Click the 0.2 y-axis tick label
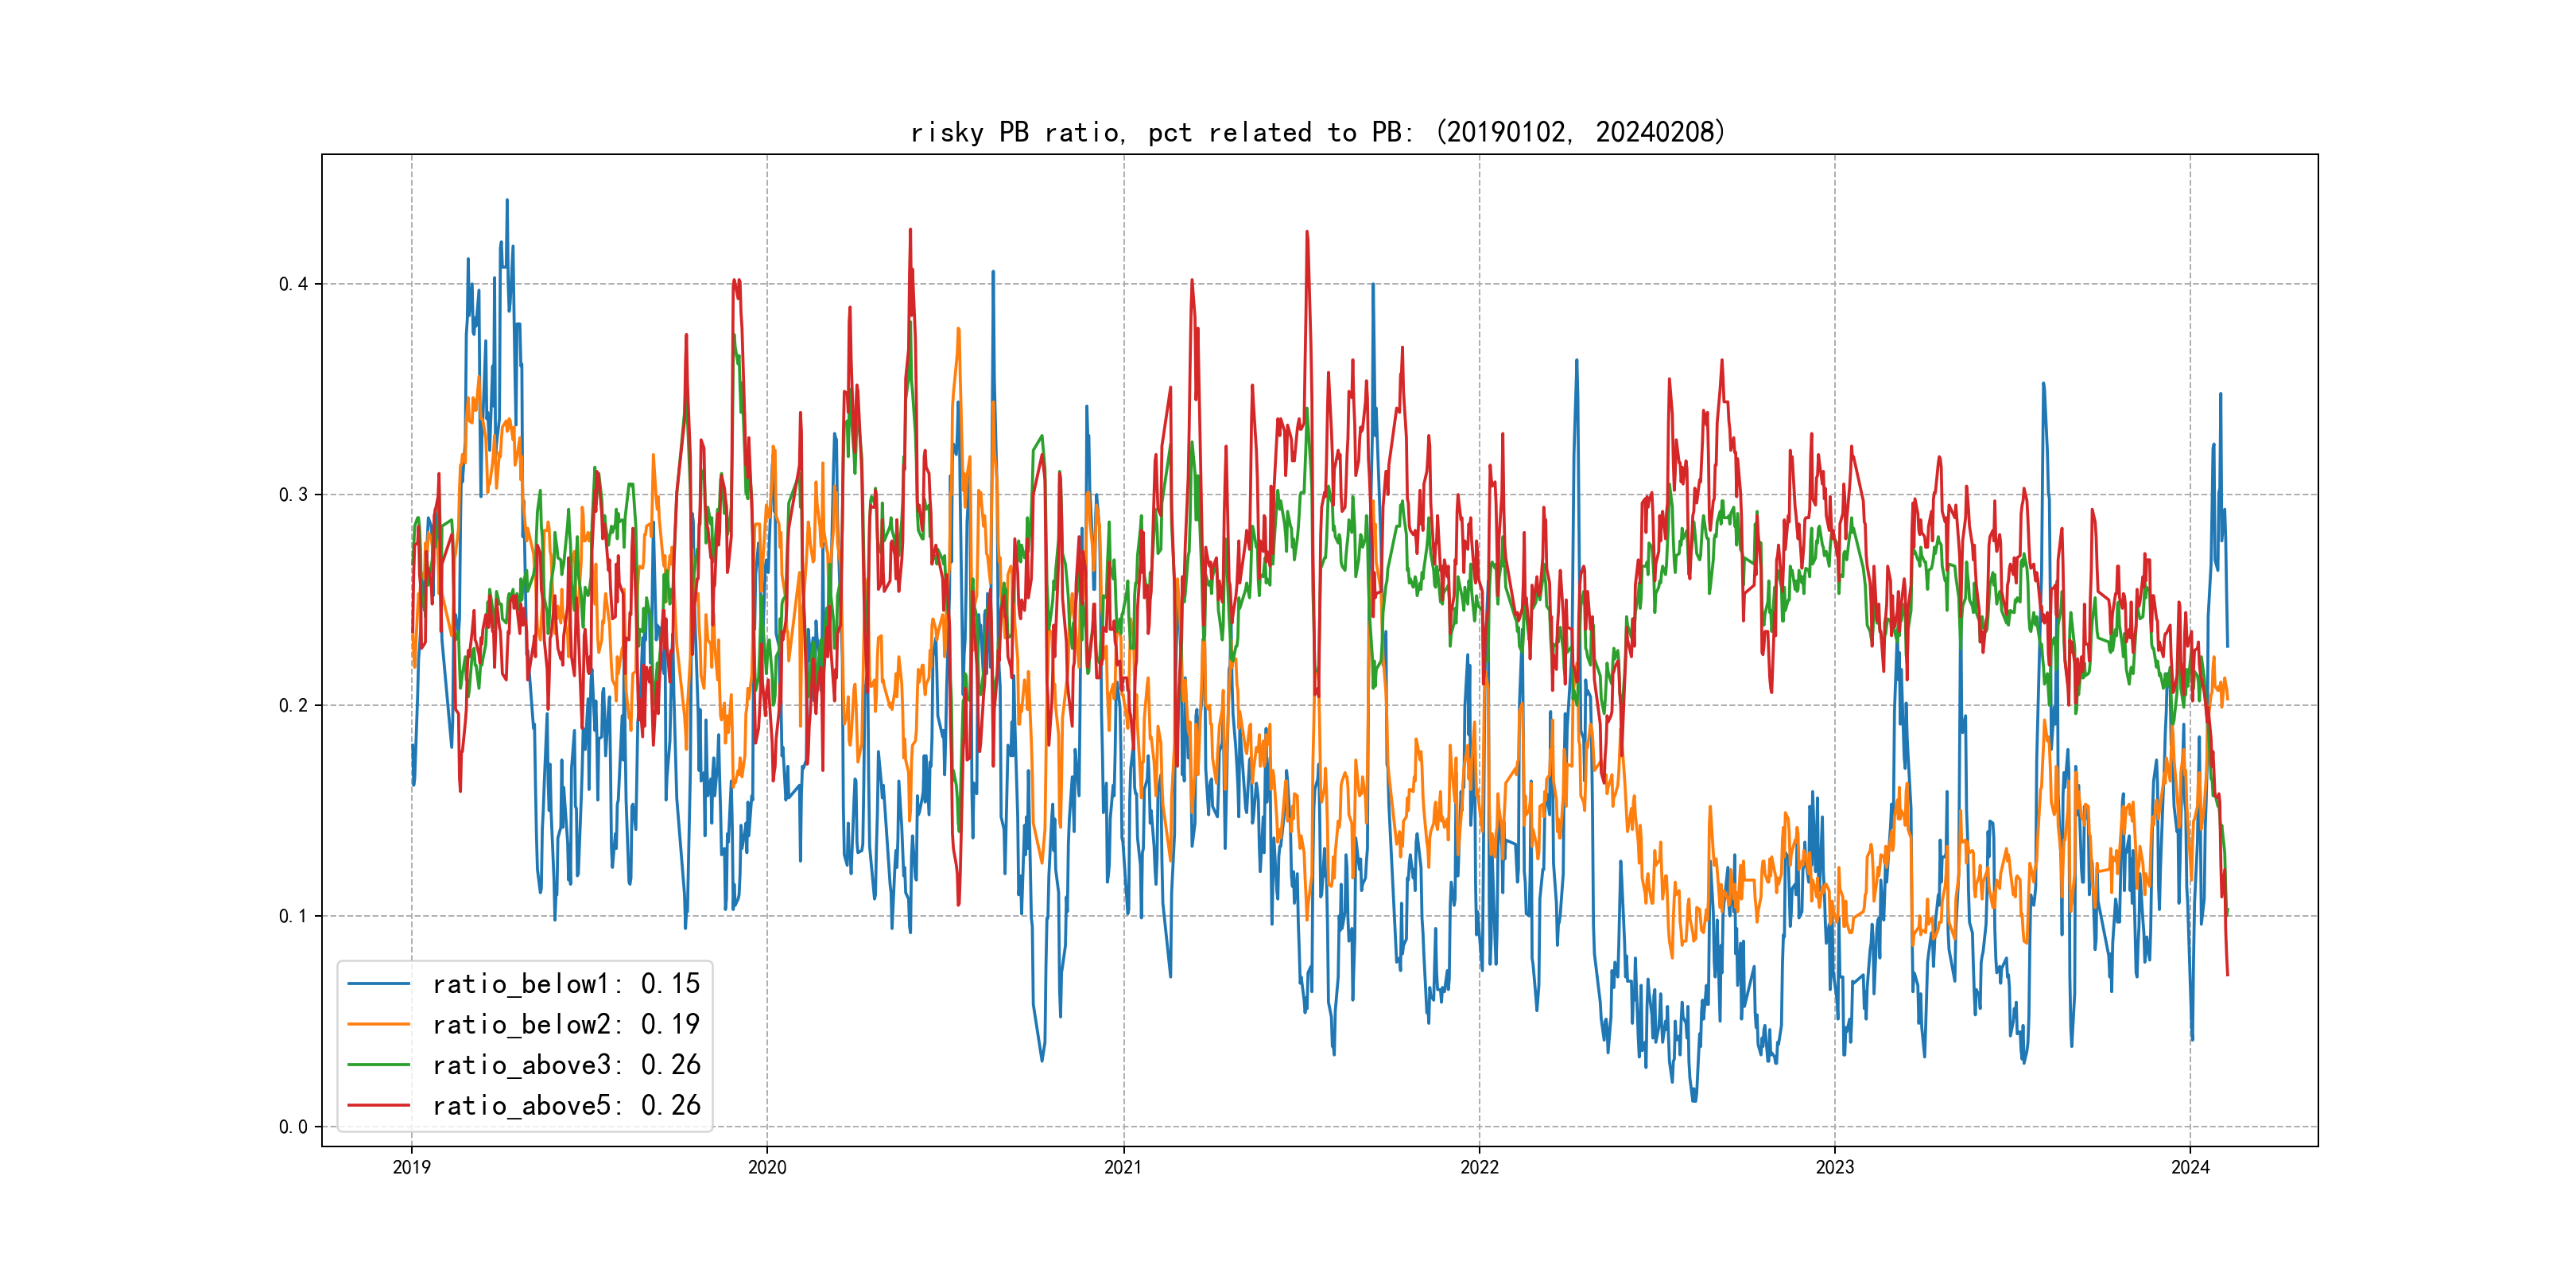2576x1288 pixels. [x=293, y=705]
